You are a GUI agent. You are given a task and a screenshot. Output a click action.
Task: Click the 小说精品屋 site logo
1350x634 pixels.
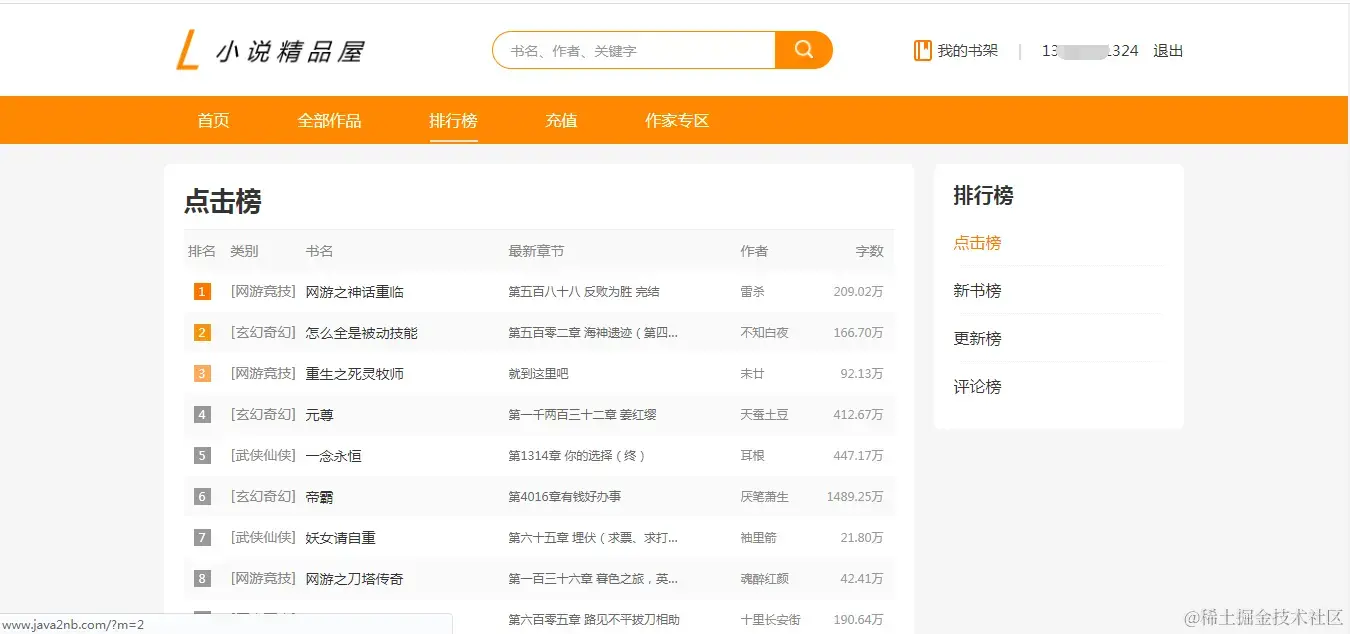[x=270, y=51]
